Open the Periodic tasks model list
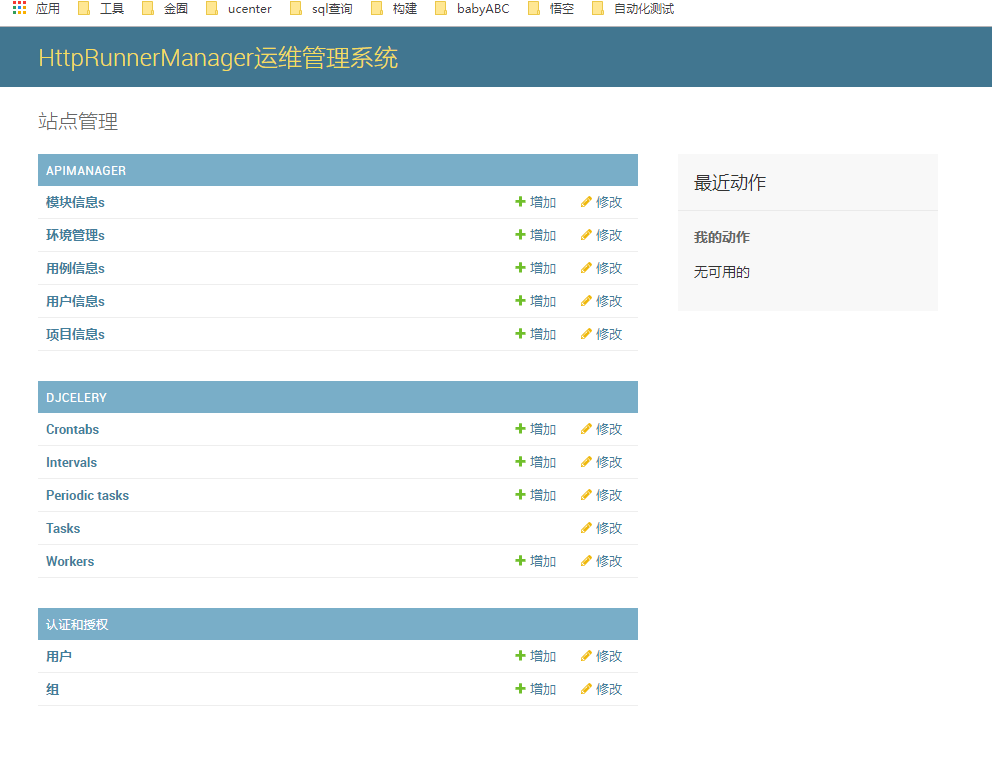The height and width of the screenshot is (769, 992). point(87,495)
